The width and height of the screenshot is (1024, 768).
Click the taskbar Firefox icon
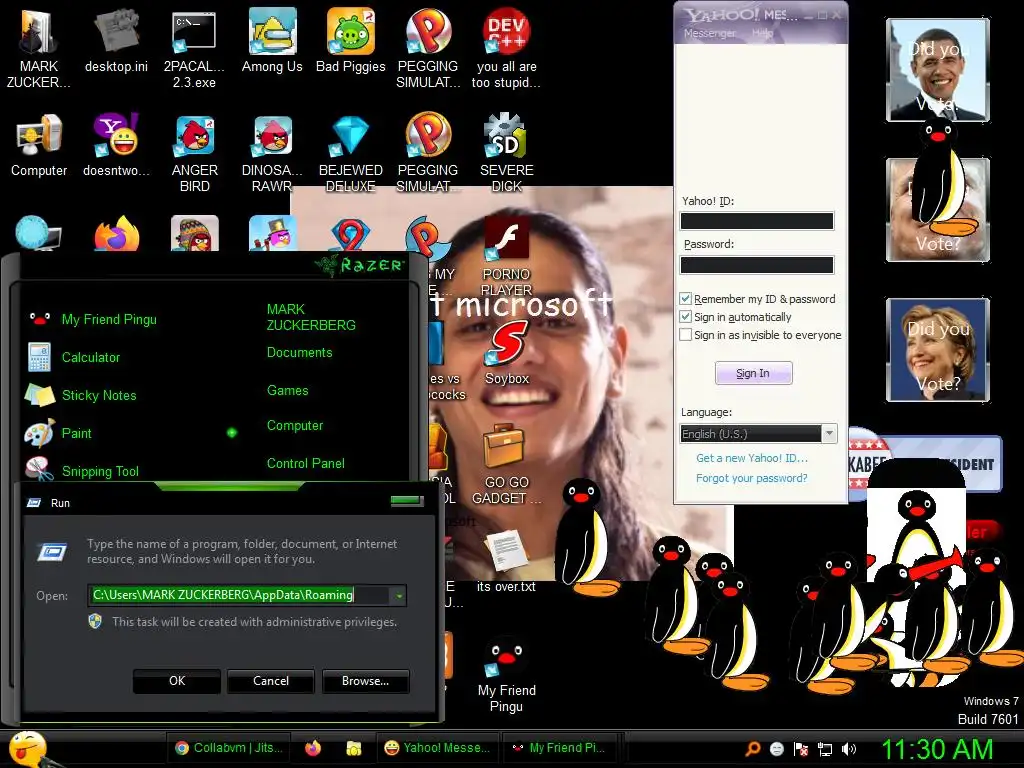313,748
